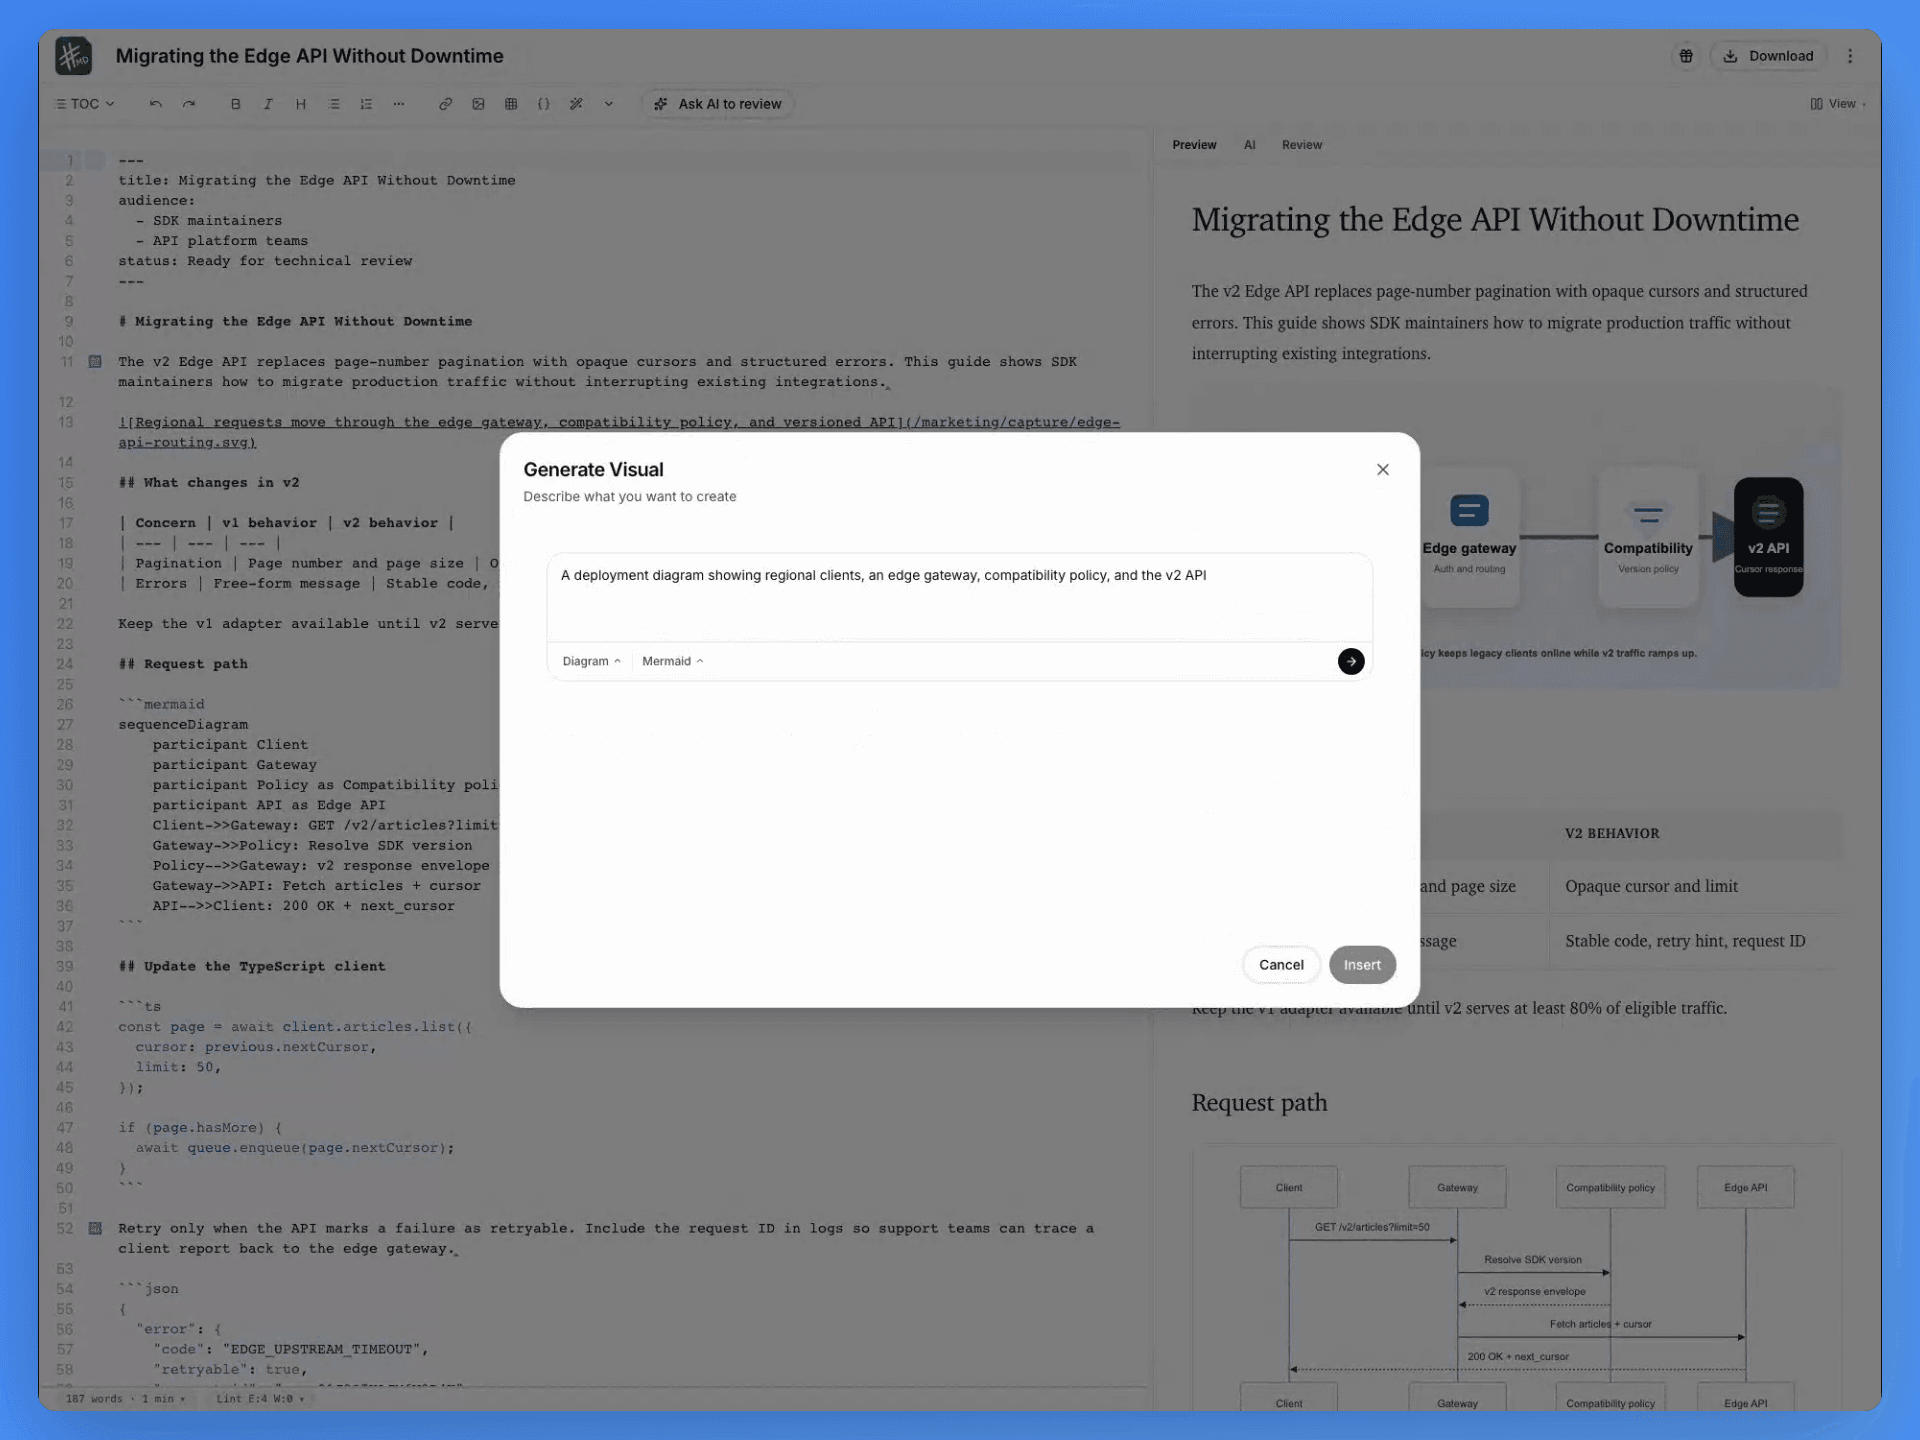Viewport: 1920px width, 1440px height.
Task: Click the Insert button
Action: 1362,965
